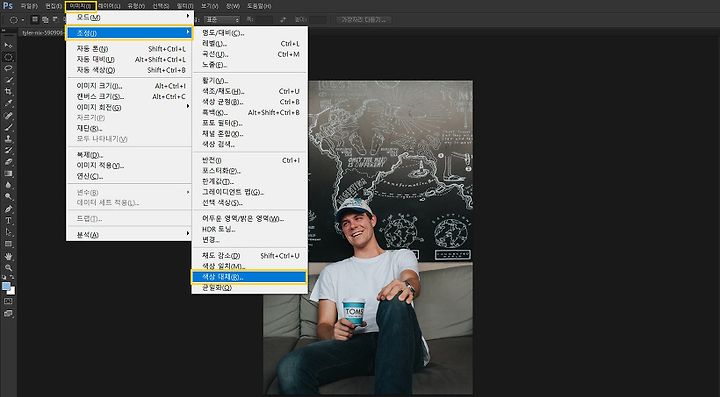
Task: Set the background color swatch
Action: pyautogui.click(x=11, y=291)
